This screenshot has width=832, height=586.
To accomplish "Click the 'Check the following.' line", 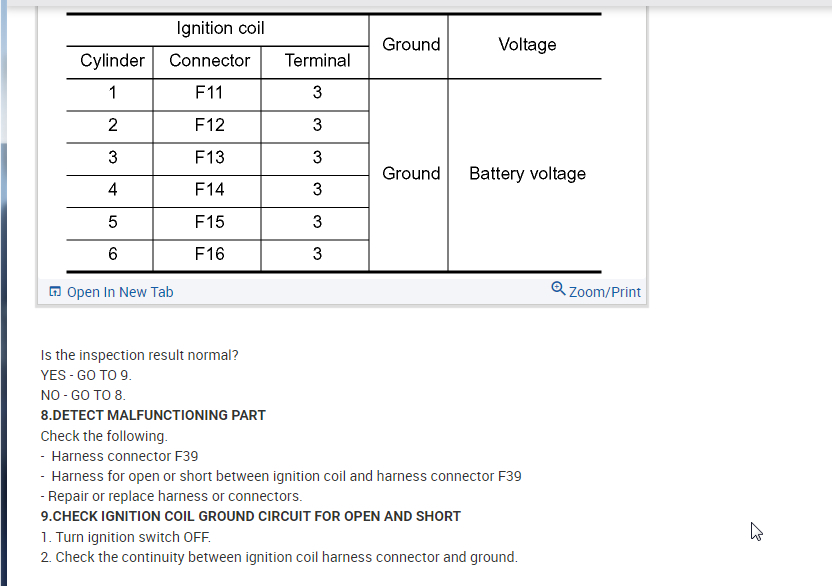I will (104, 436).
